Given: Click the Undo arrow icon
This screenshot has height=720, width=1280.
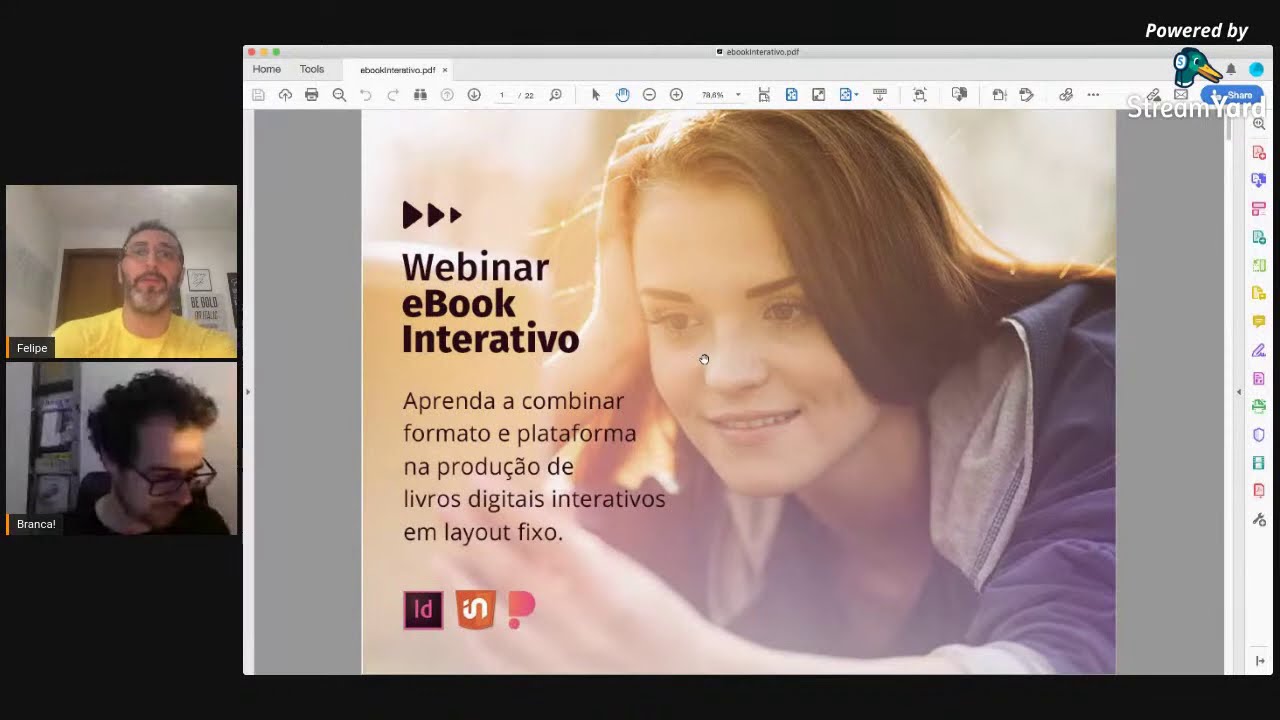Looking at the screenshot, I should (x=366, y=95).
